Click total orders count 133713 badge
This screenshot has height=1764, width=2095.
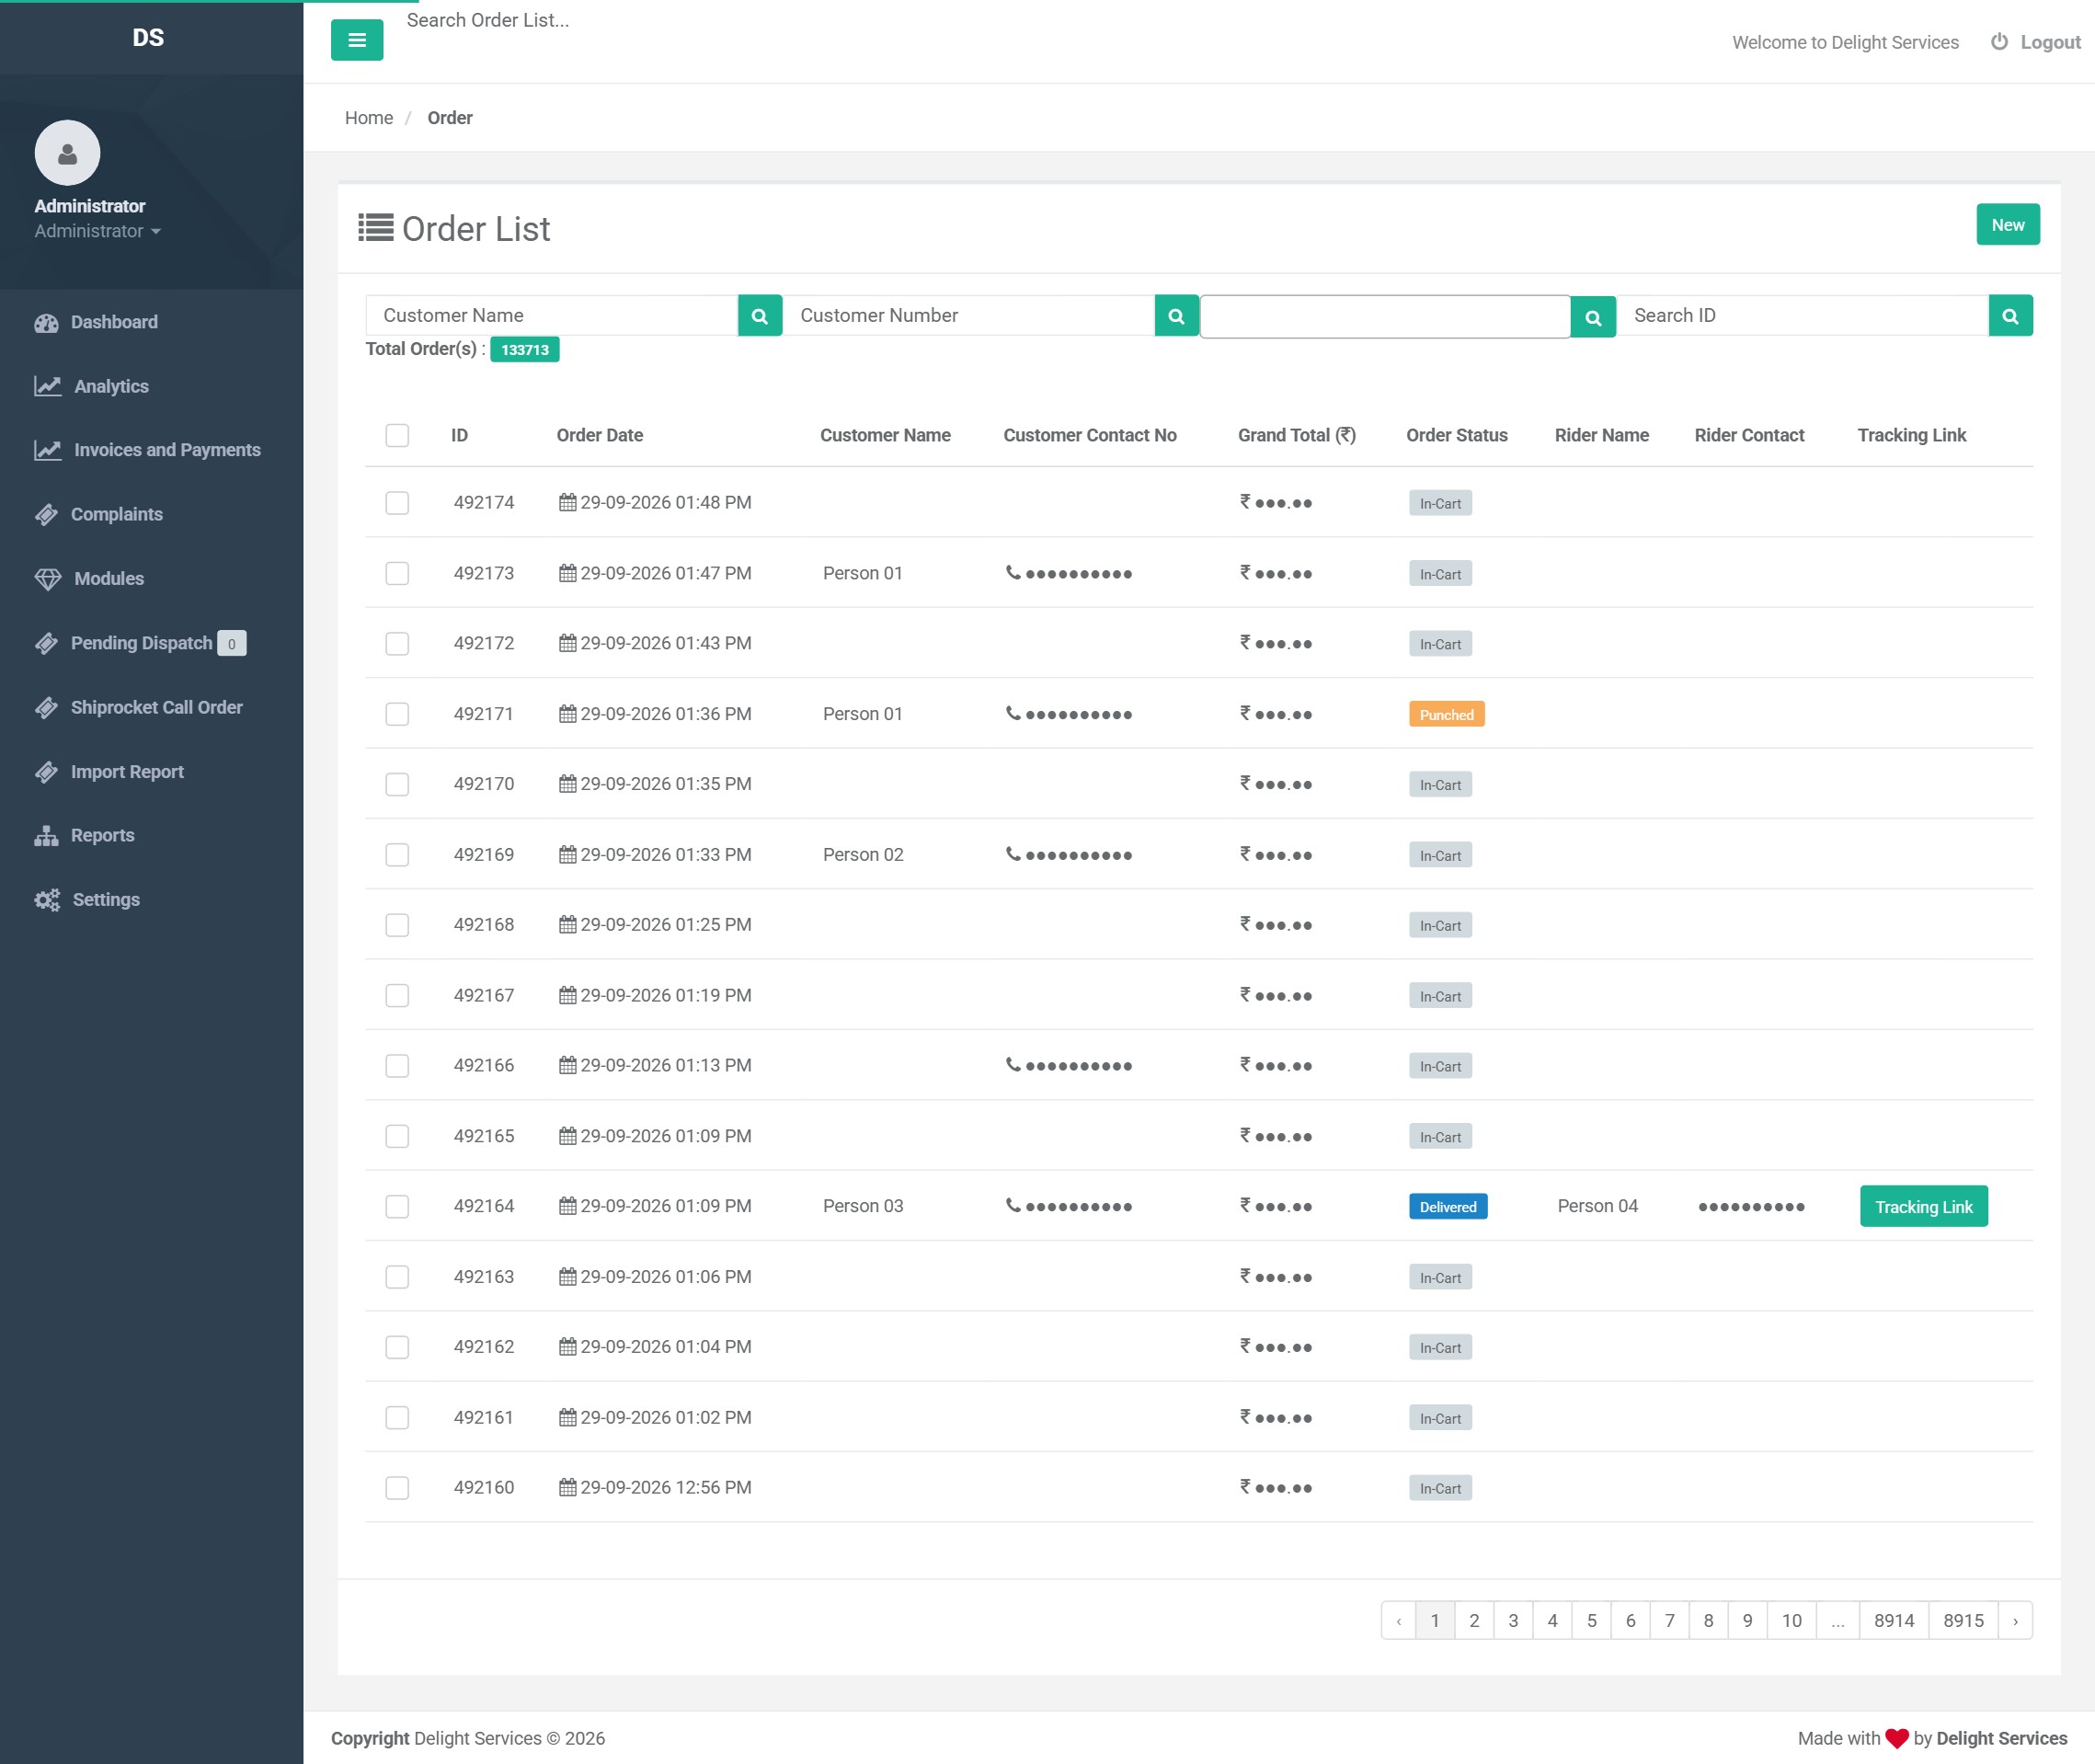(525, 350)
